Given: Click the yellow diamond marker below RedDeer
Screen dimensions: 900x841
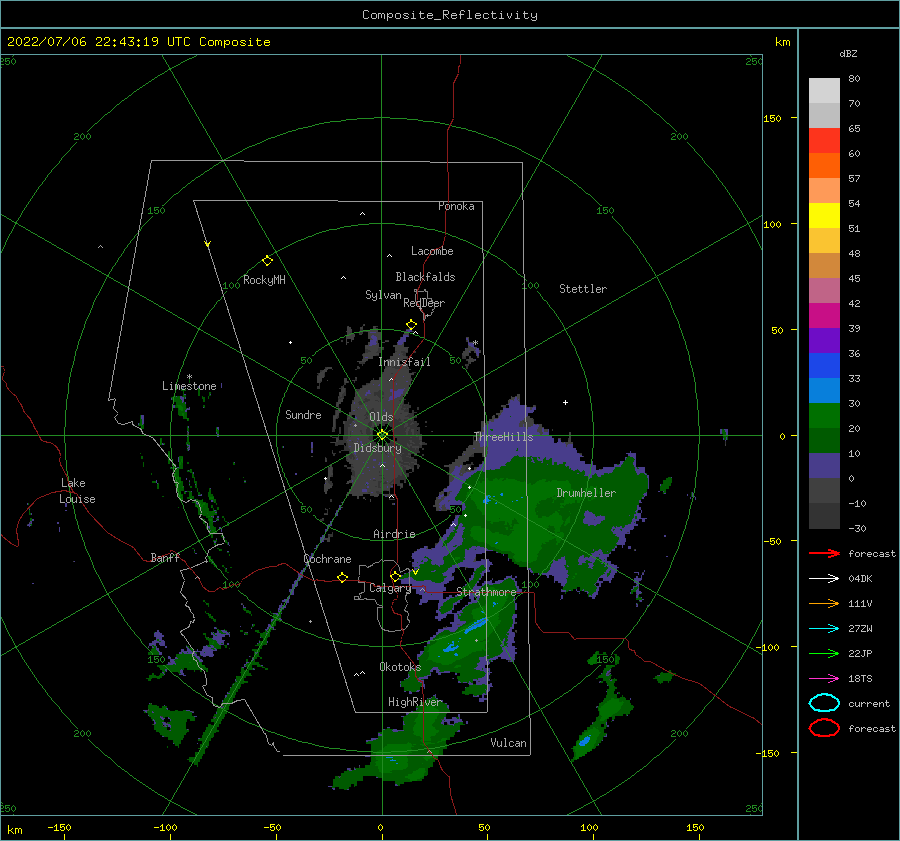Looking at the screenshot, I should click(x=412, y=325).
